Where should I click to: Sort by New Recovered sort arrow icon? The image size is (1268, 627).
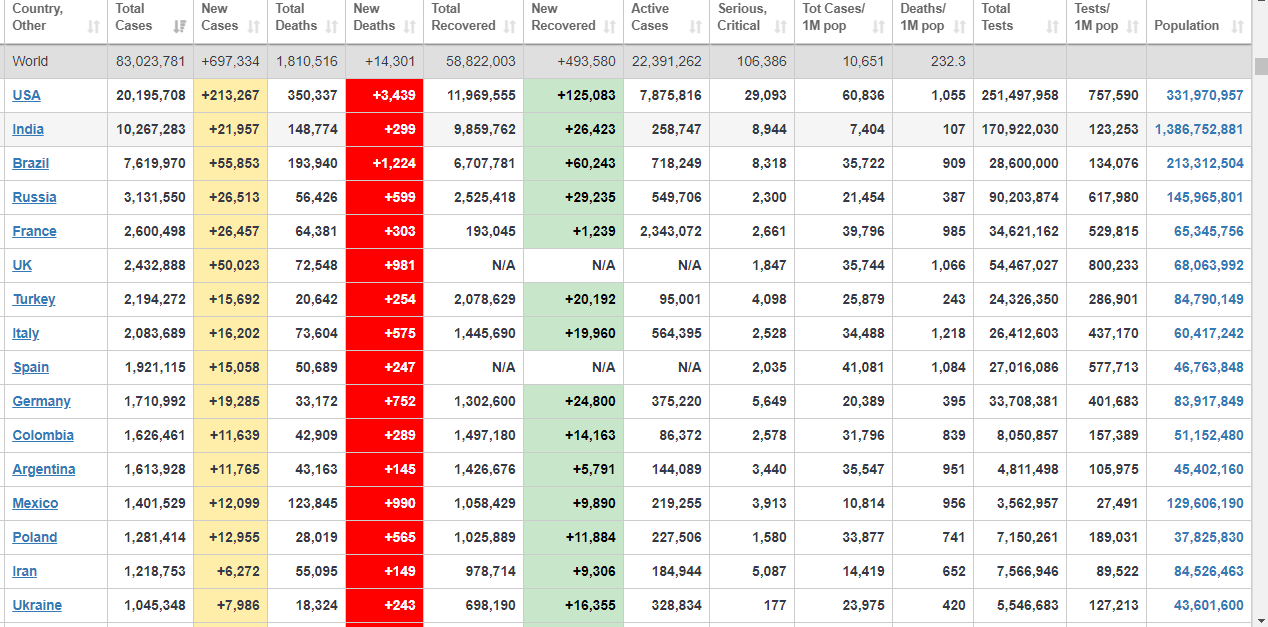click(611, 26)
